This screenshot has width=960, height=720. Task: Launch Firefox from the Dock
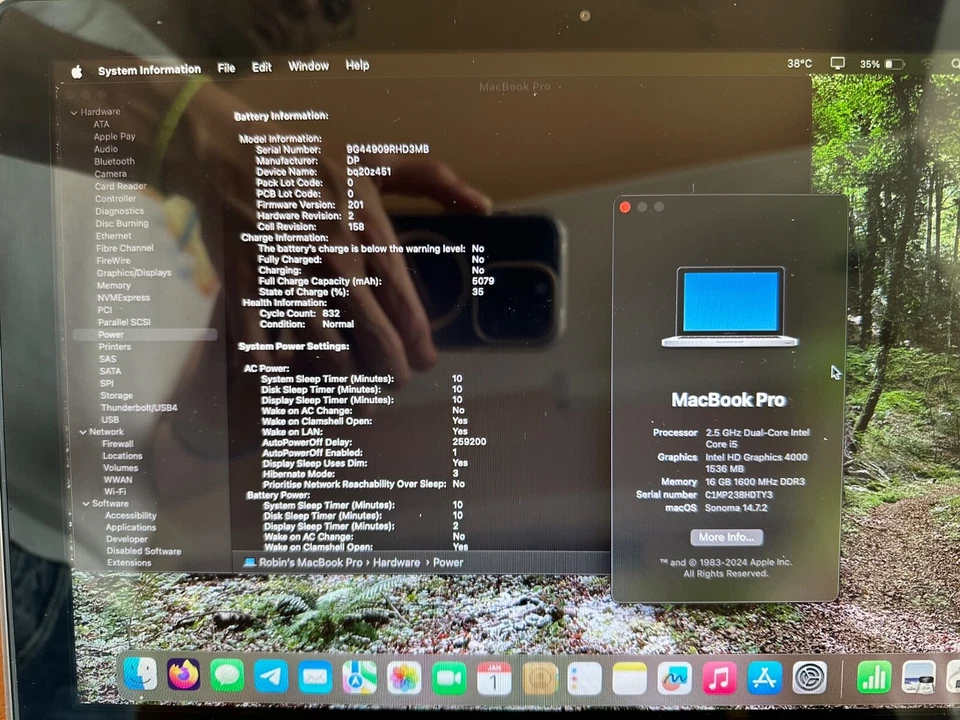click(184, 675)
